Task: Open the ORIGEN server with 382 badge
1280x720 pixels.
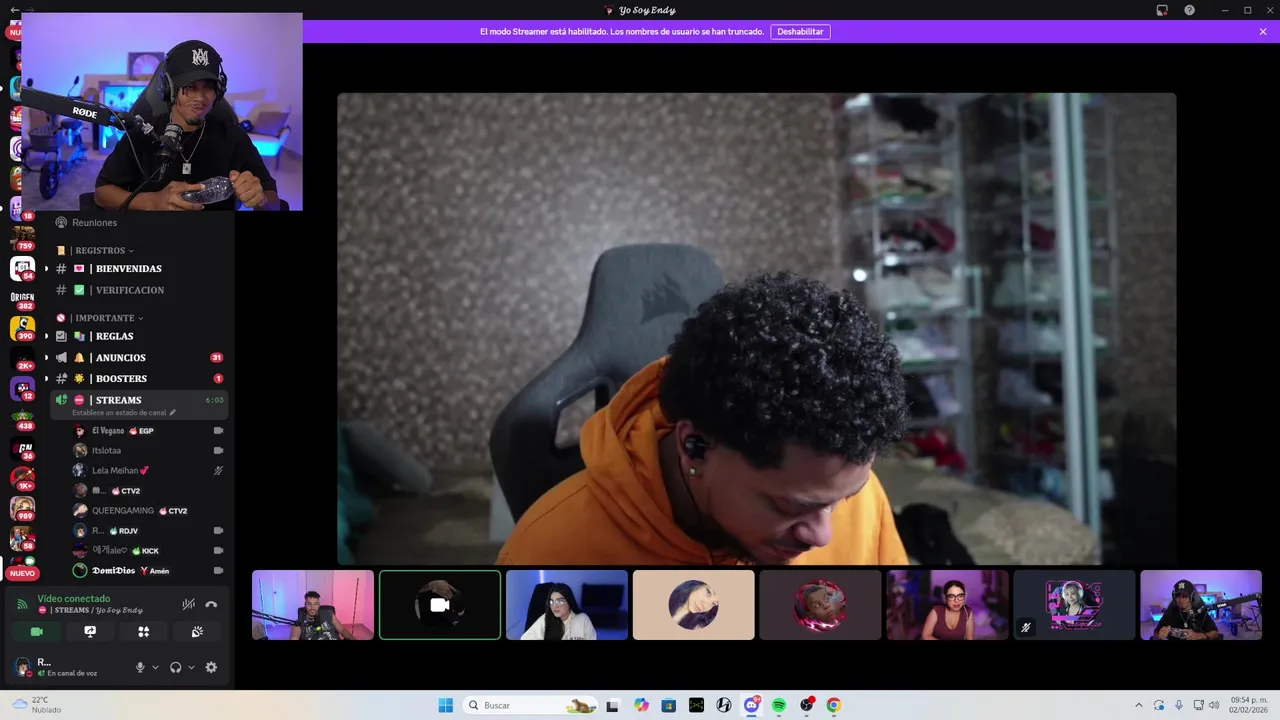Action: 22,298
